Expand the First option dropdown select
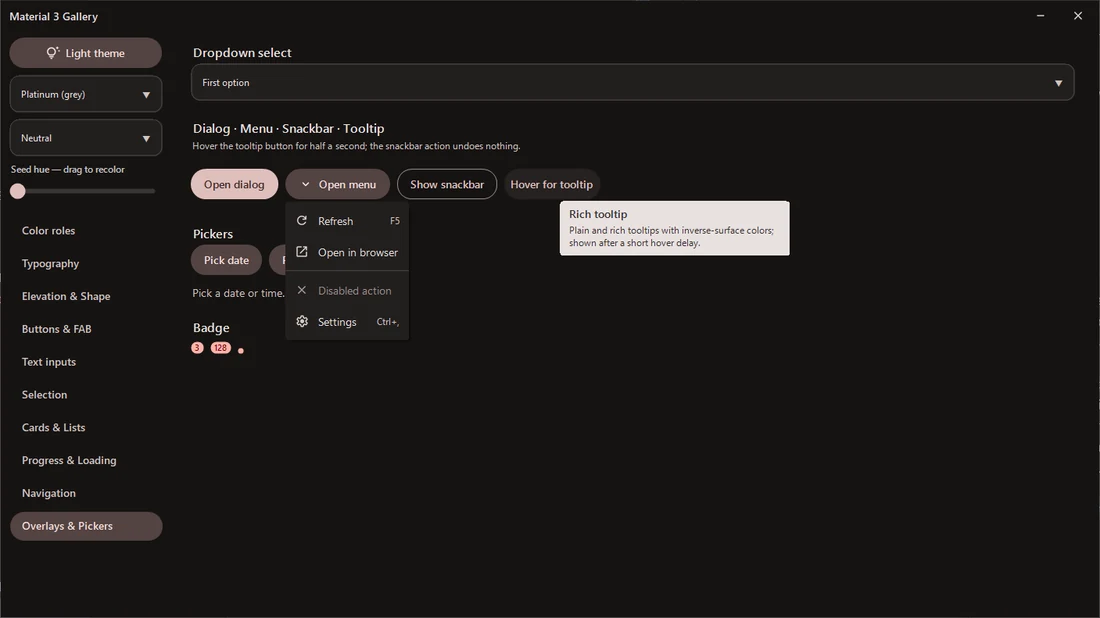The image size is (1100, 618). click(632, 82)
